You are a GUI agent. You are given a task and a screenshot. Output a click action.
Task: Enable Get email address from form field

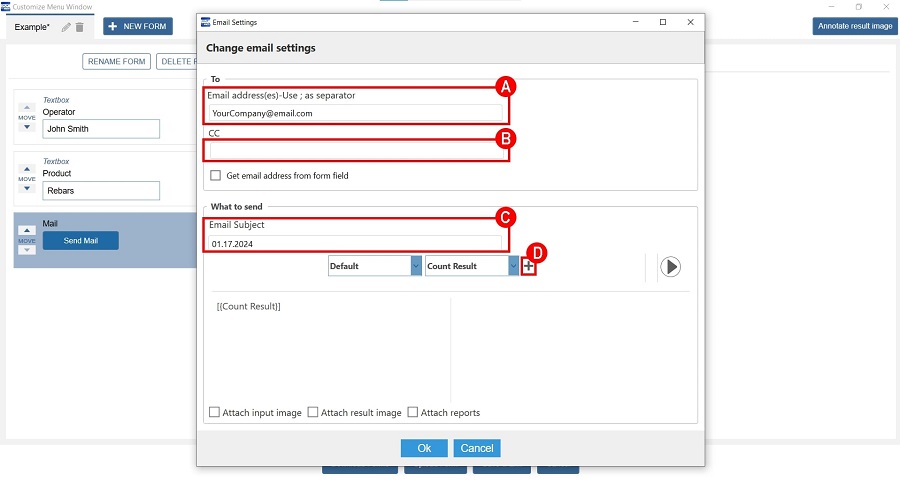point(215,176)
